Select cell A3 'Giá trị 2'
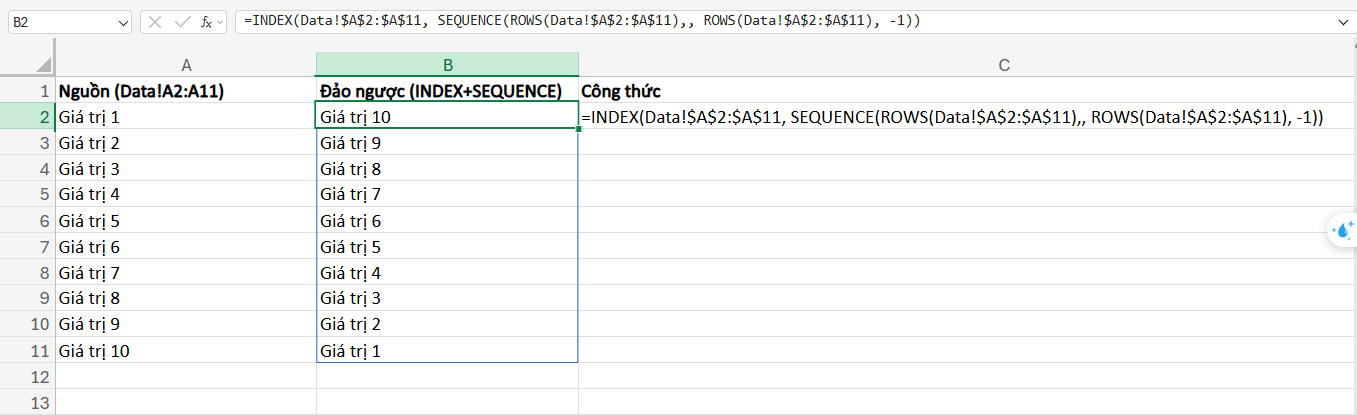 pyautogui.click(x=186, y=143)
